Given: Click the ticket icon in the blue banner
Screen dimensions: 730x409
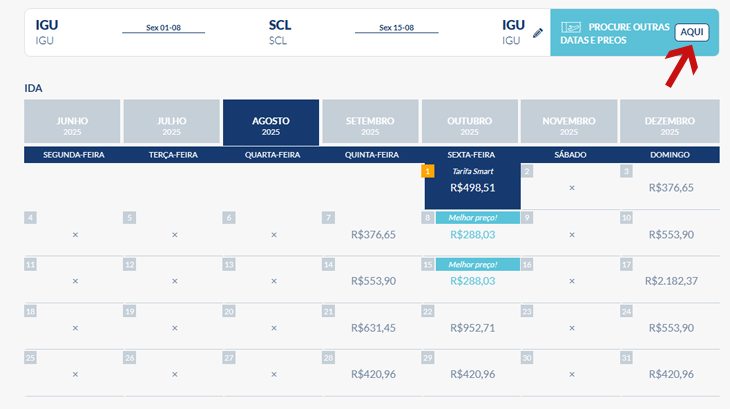Looking at the screenshot, I should point(571,27).
